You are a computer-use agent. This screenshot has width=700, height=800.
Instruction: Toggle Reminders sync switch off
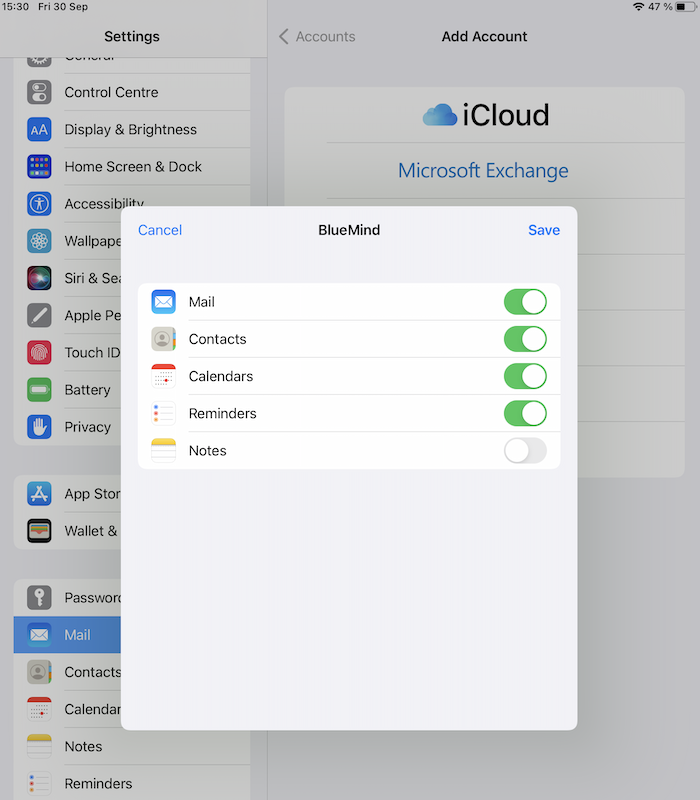(x=525, y=413)
